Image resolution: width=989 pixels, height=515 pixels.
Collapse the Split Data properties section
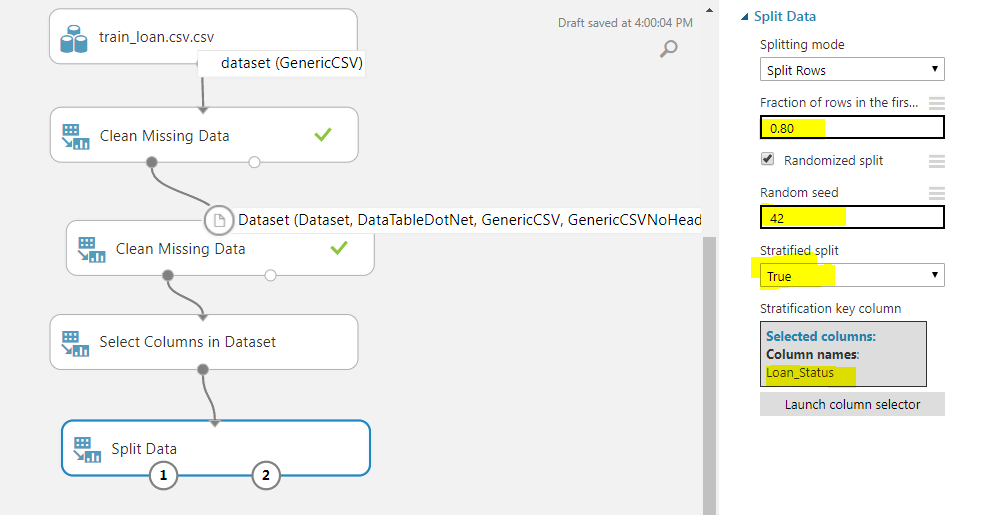743,17
